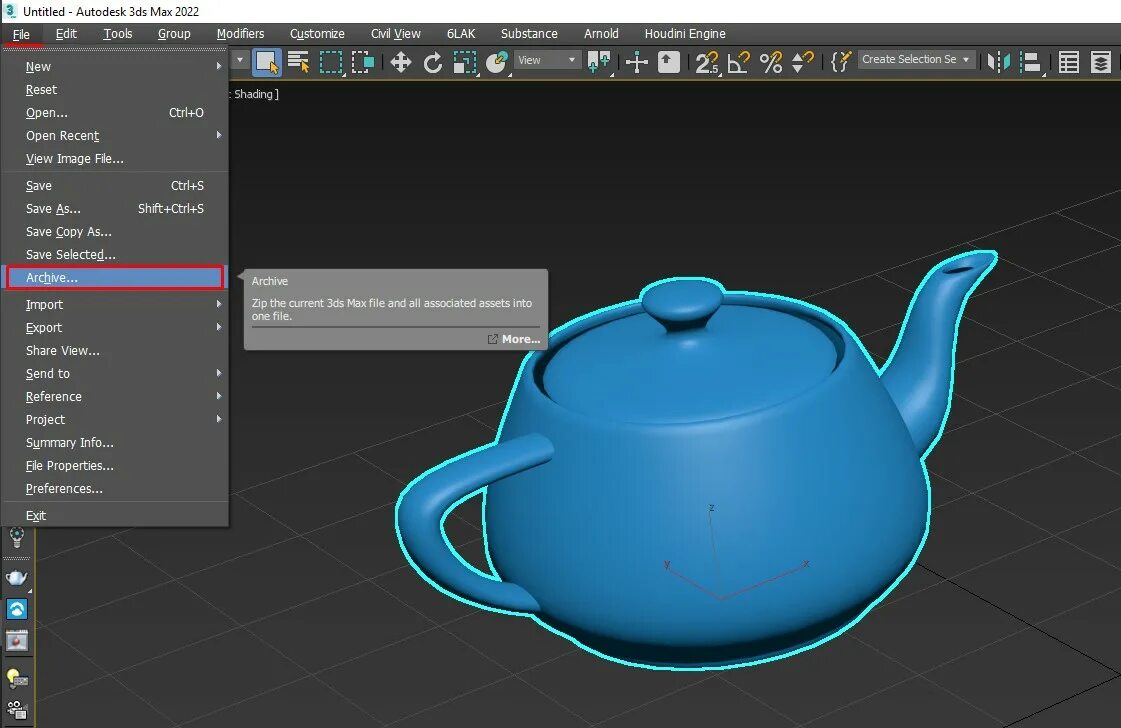This screenshot has height=728, width=1121.
Task: Activate the Select and Move tool
Action: point(400,62)
